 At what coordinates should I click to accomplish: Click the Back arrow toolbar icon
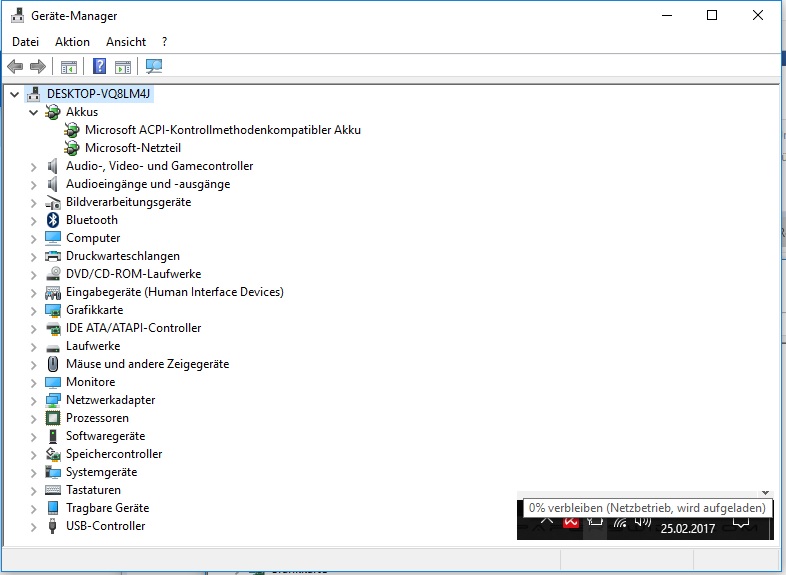click(x=15, y=66)
